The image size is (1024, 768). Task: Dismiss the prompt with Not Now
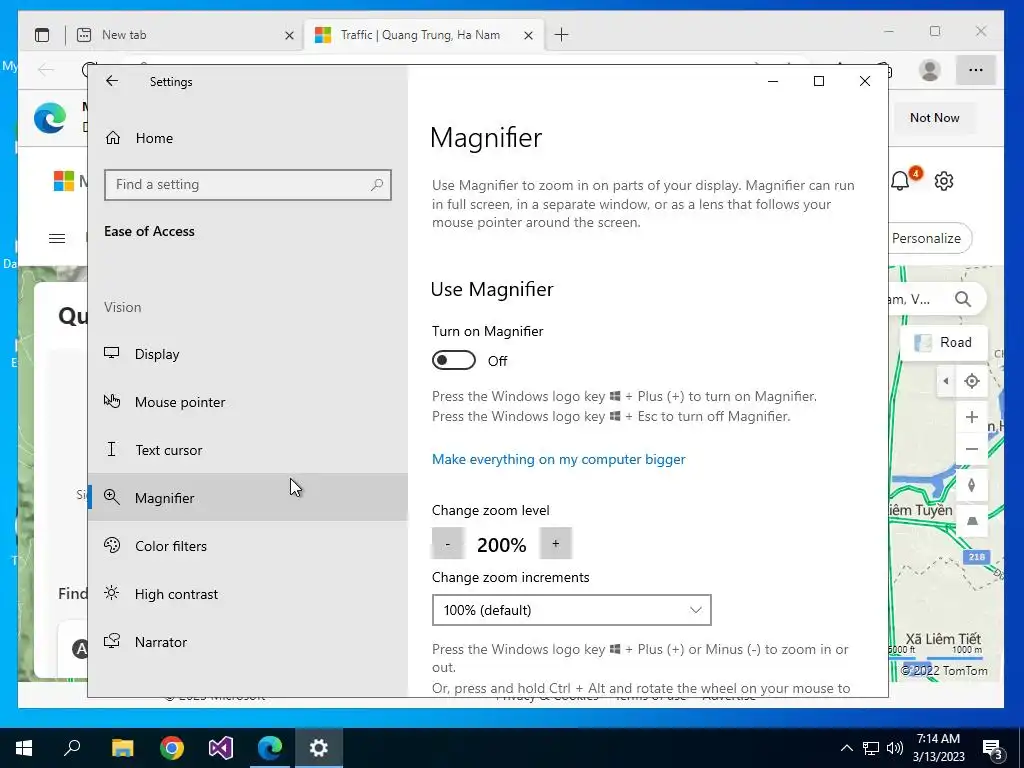[935, 118]
